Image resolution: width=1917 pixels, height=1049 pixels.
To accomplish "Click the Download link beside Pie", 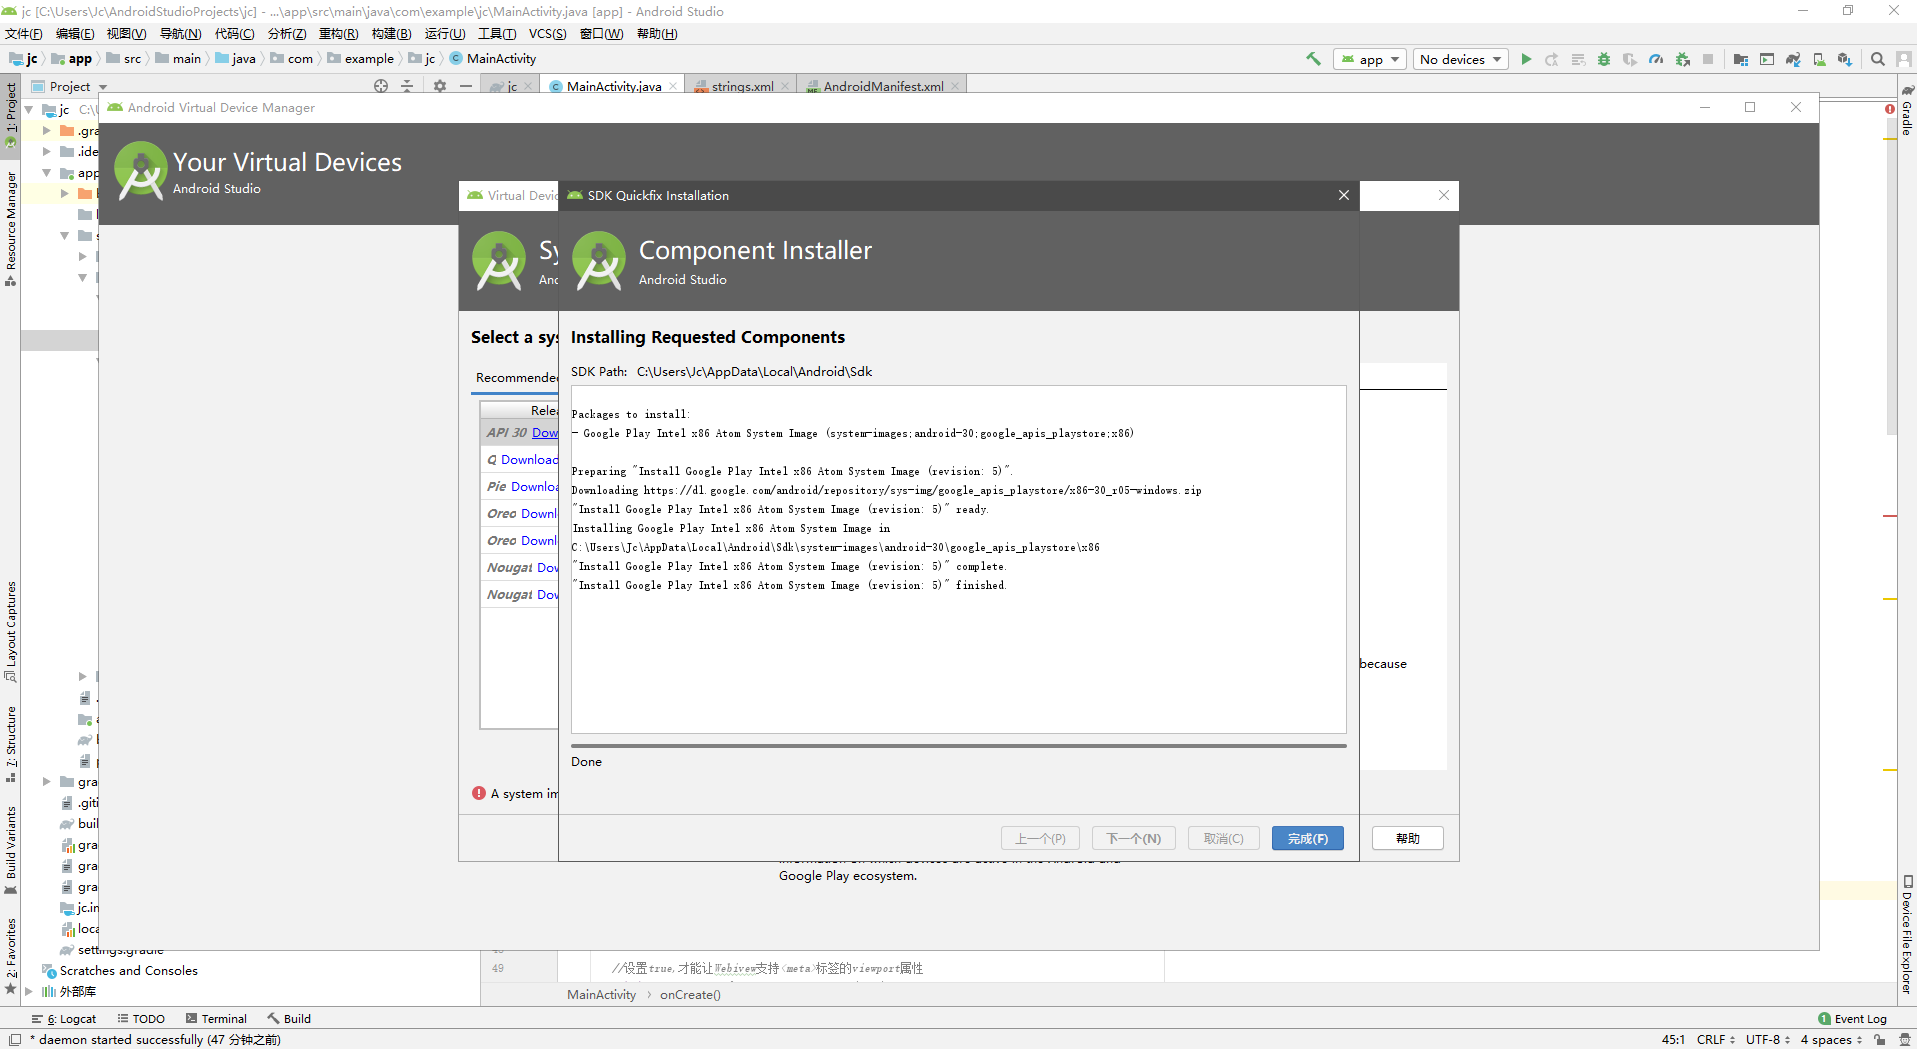I will click(534, 486).
